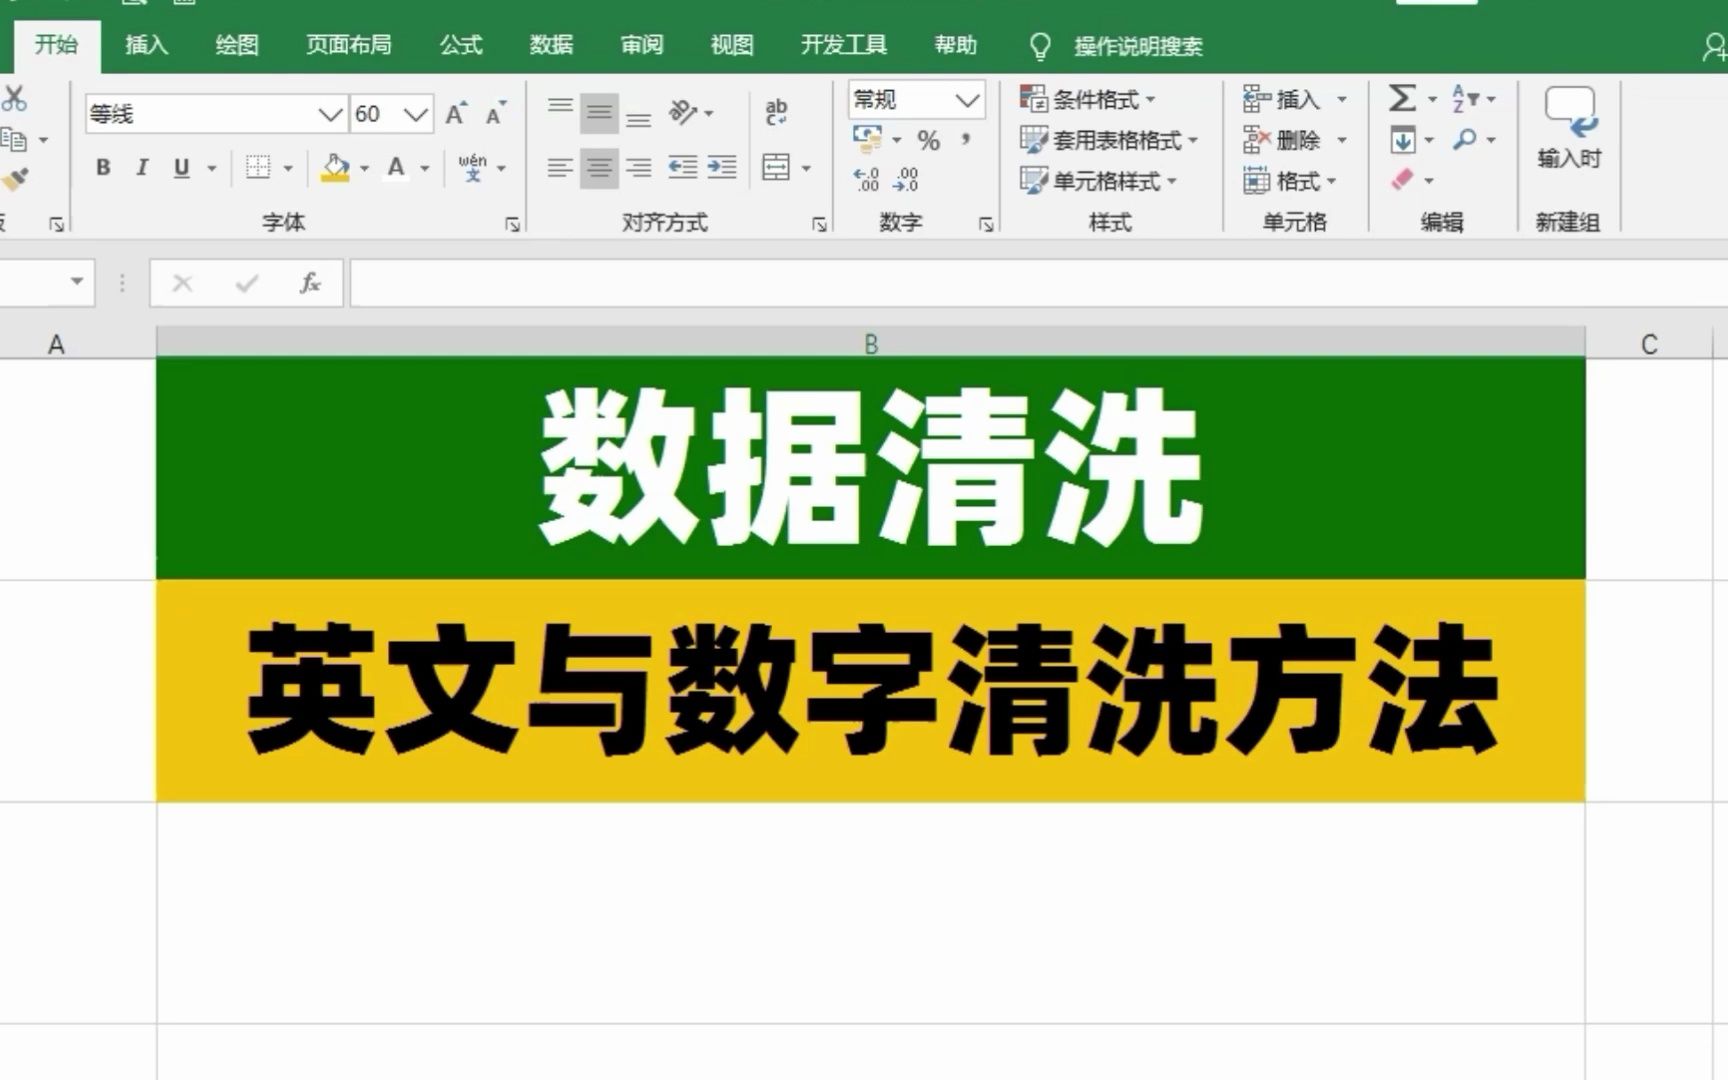Open 页面布局 tab
Image resolution: width=1728 pixels, height=1080 pixels.
[x=348, y=44]
